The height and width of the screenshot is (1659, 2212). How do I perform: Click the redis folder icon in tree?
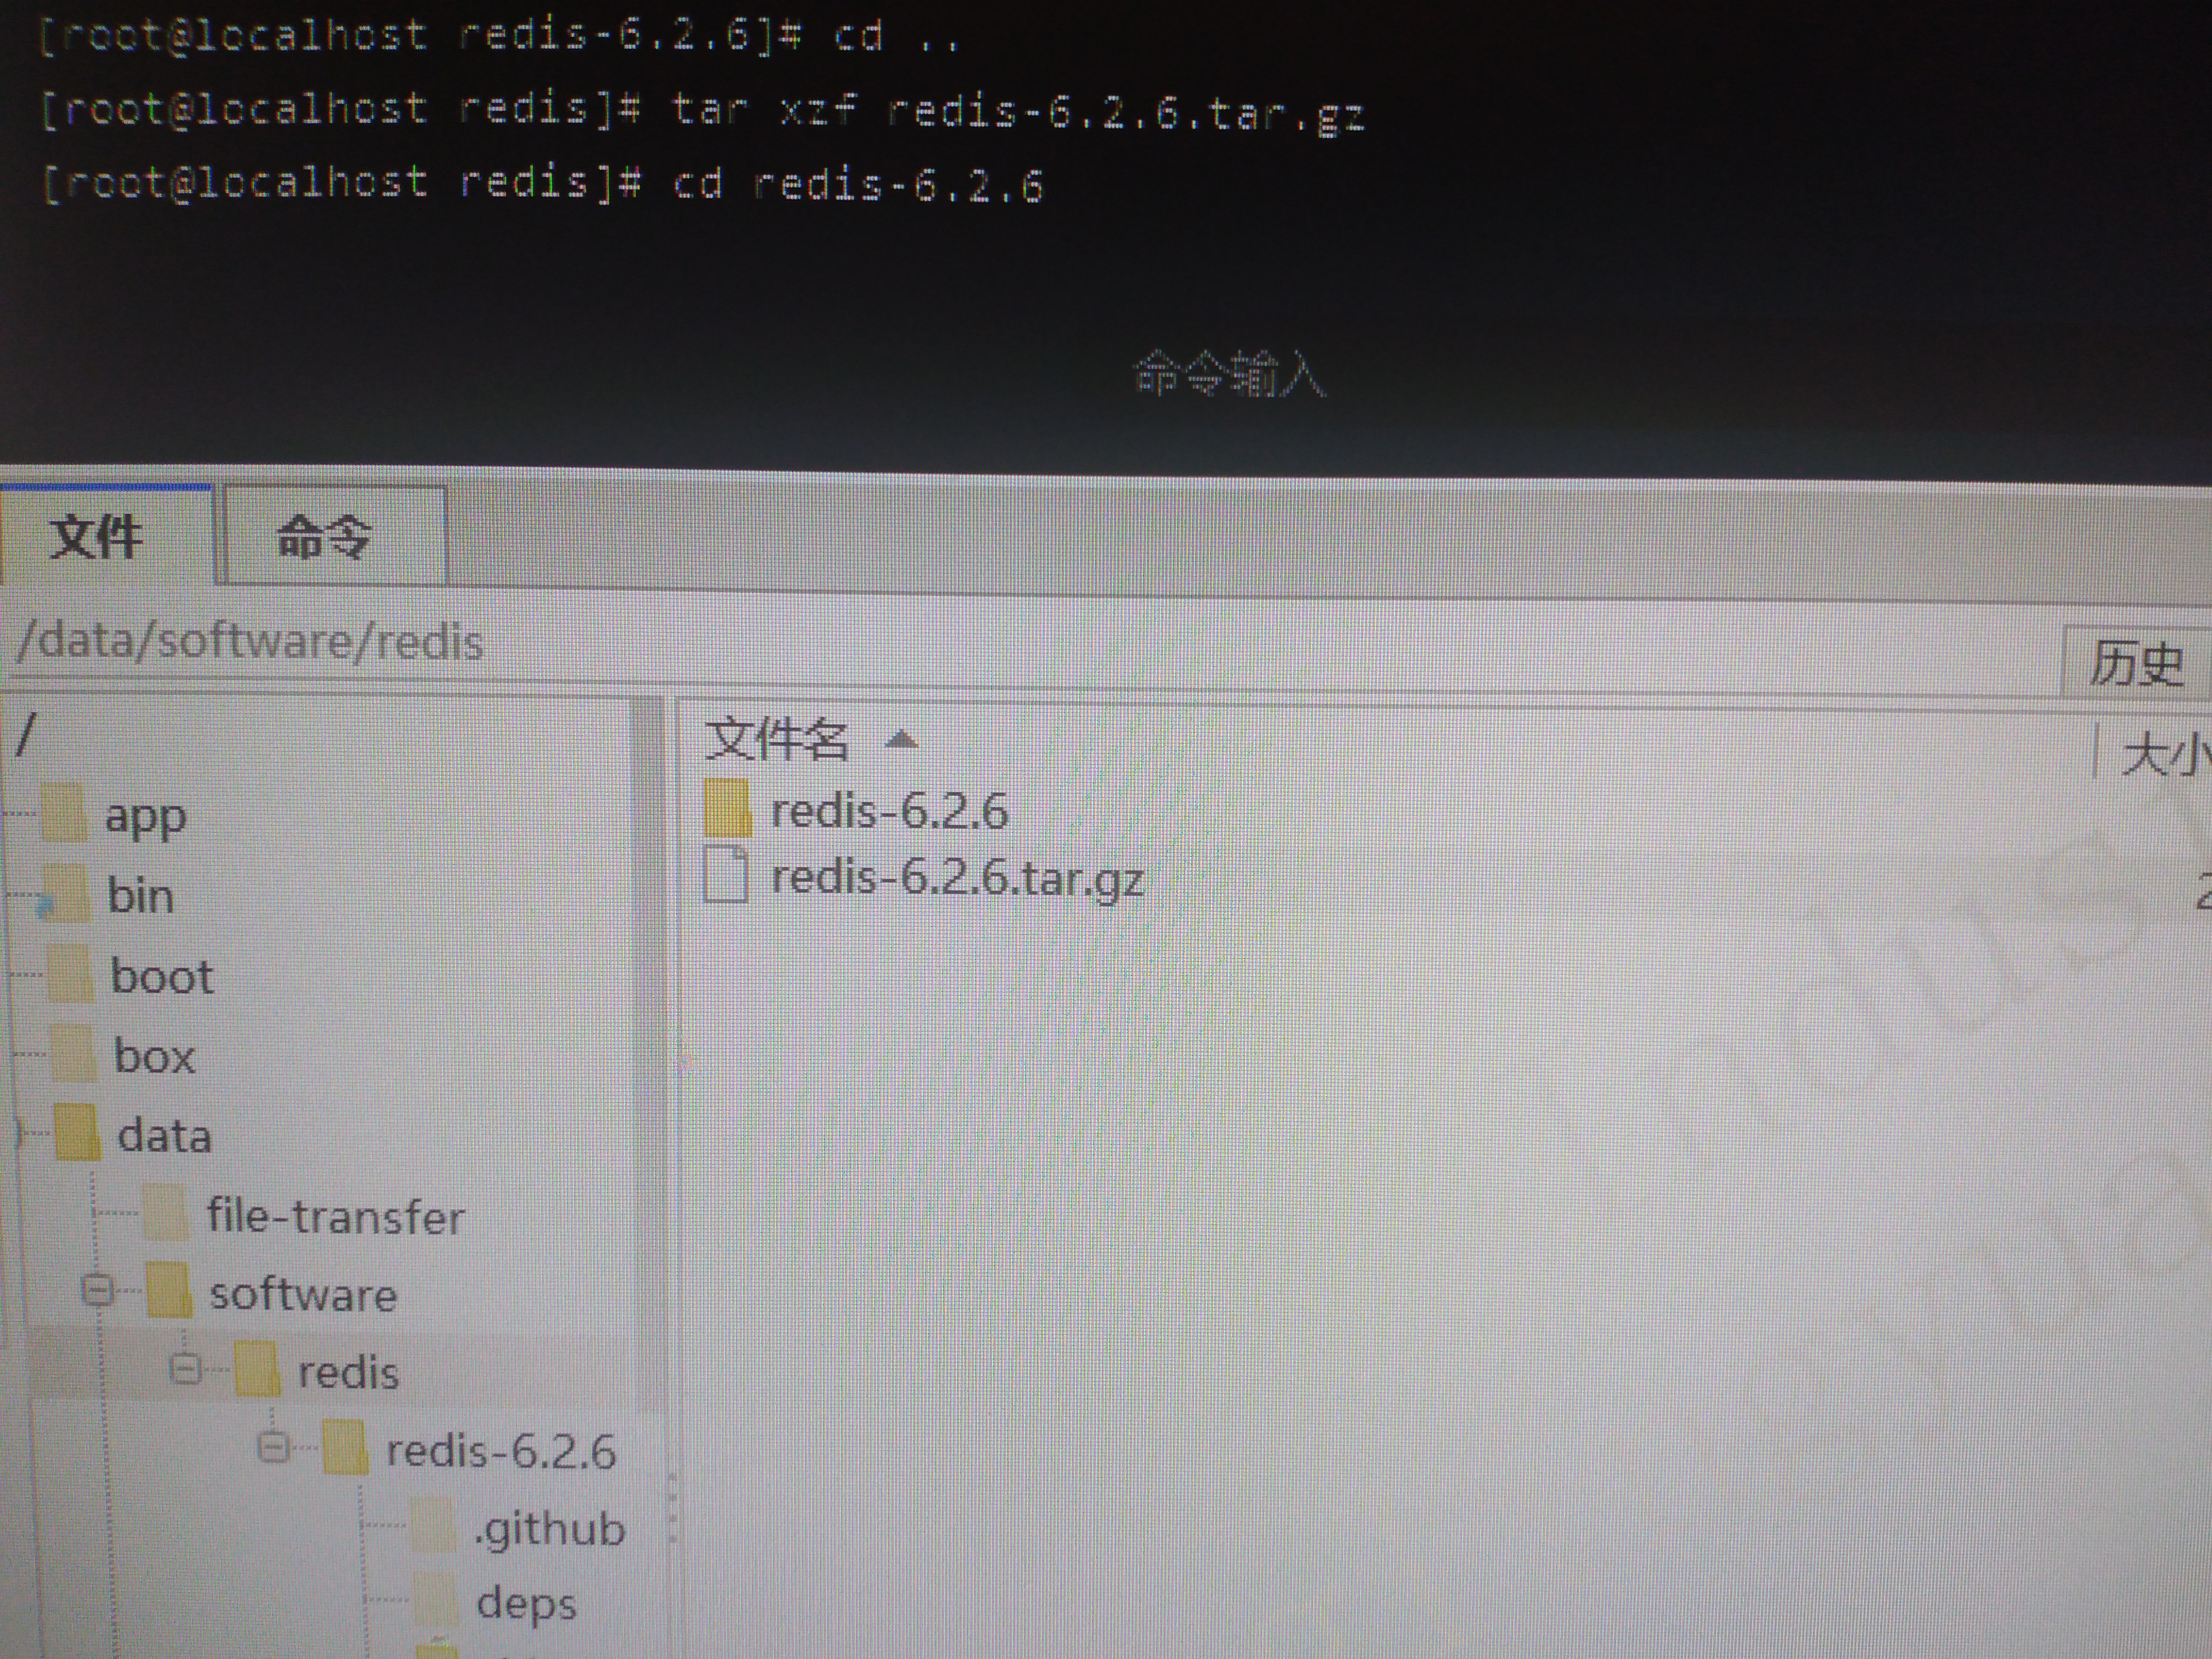click(x=257, y=1369)
